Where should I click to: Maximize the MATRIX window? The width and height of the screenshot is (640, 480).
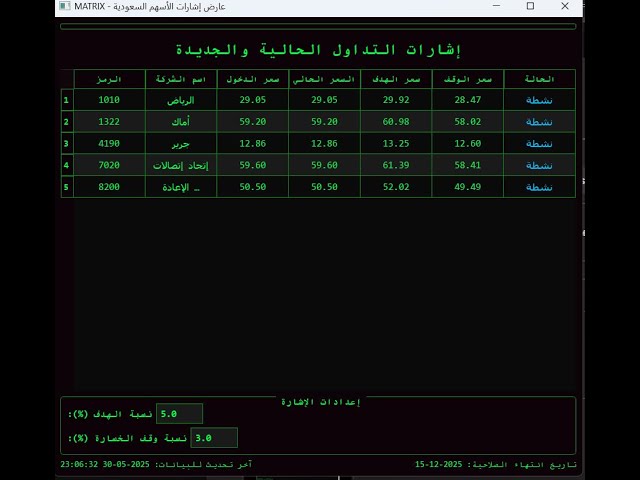530,6
